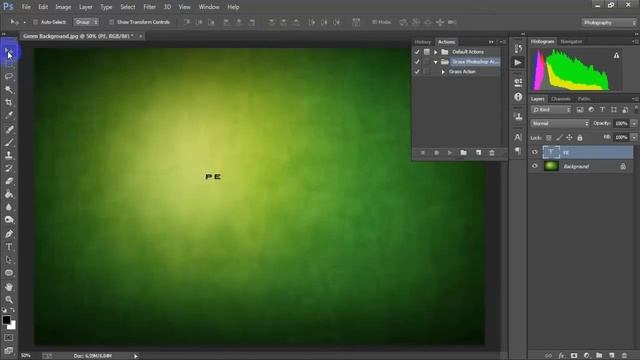Select the Crop tool
Screen dimensions: 640x360
click(x=9, y=102)
